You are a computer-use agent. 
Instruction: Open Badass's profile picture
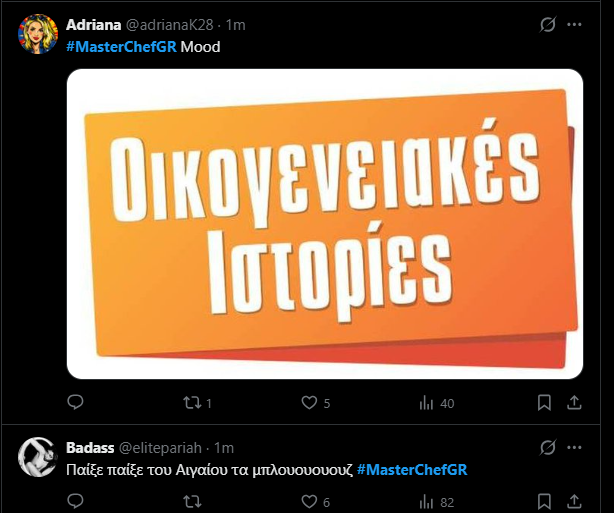pyautogui.click(x=37, y=456)
